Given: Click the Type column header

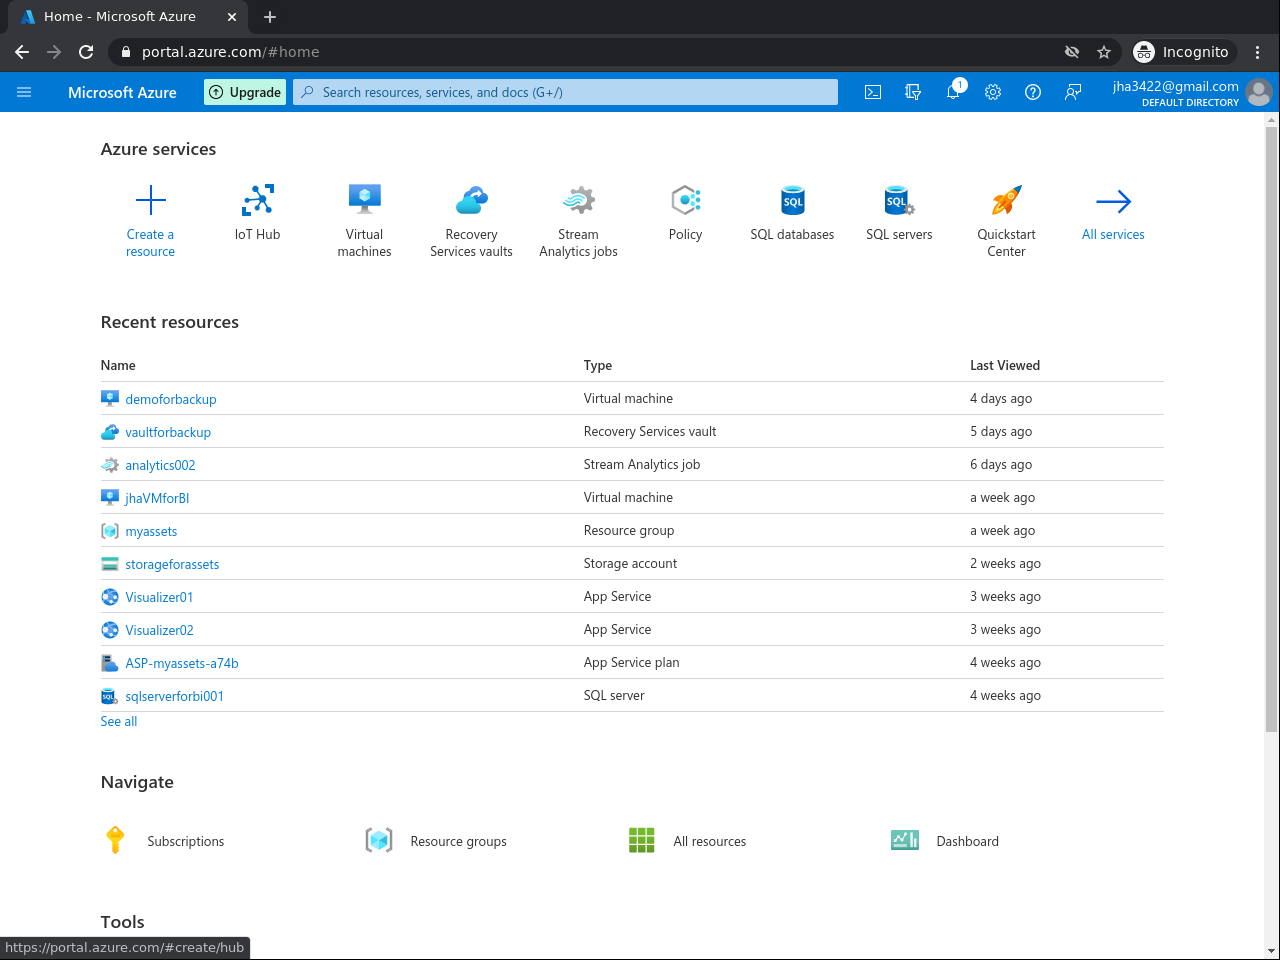Looking at the screenshot, I should pyautogui.click(x=598, y=365).
